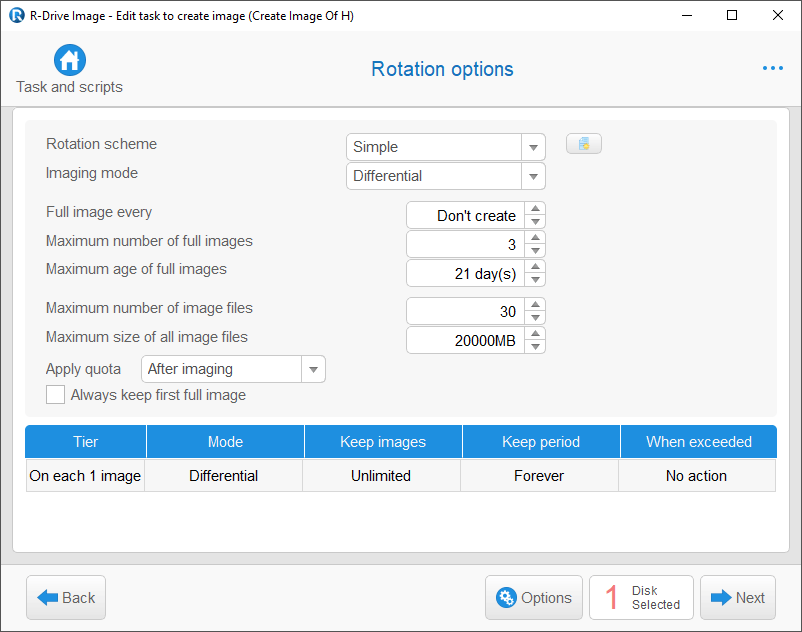
Task: Click the Keep images column header
Action: point(383,442)
